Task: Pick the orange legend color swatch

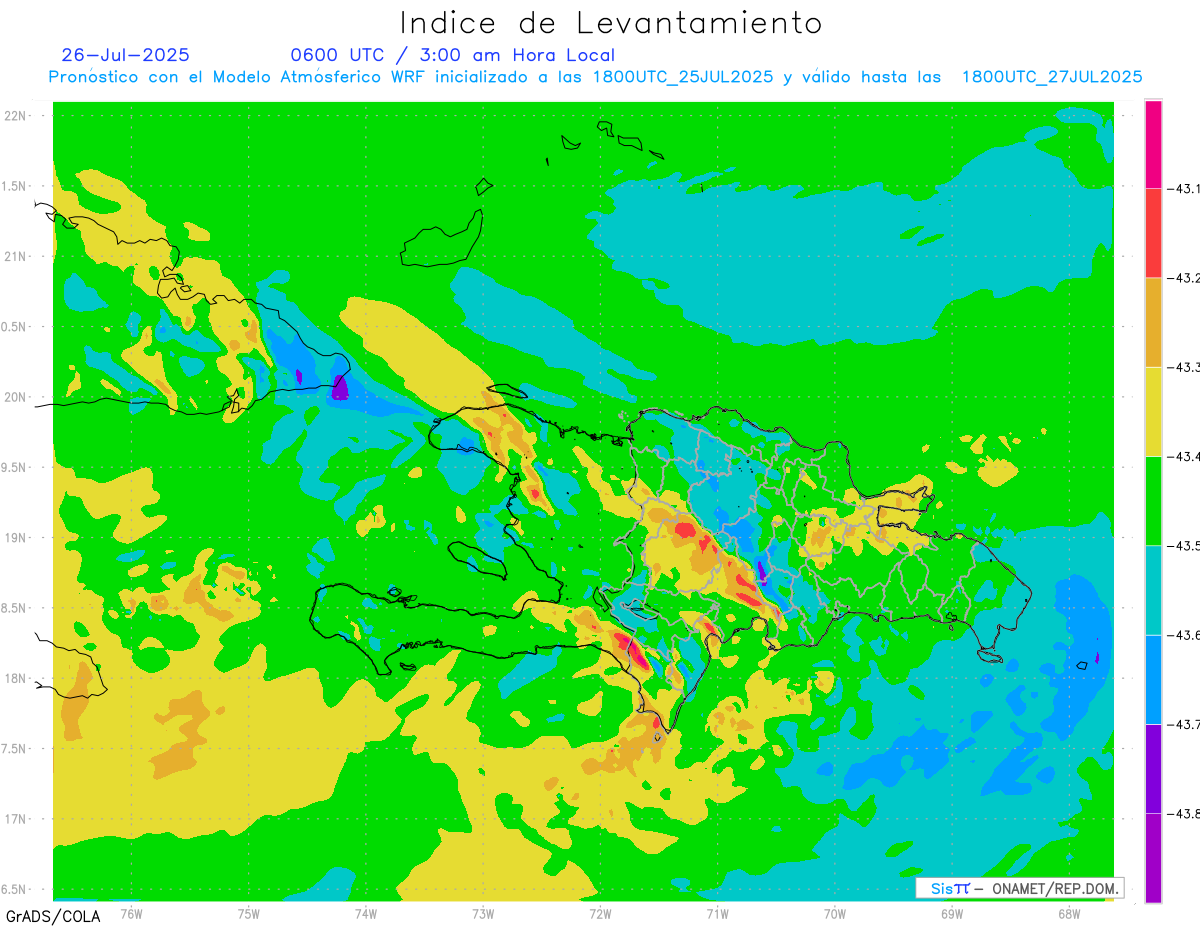Action: (x=1153, y=322)
